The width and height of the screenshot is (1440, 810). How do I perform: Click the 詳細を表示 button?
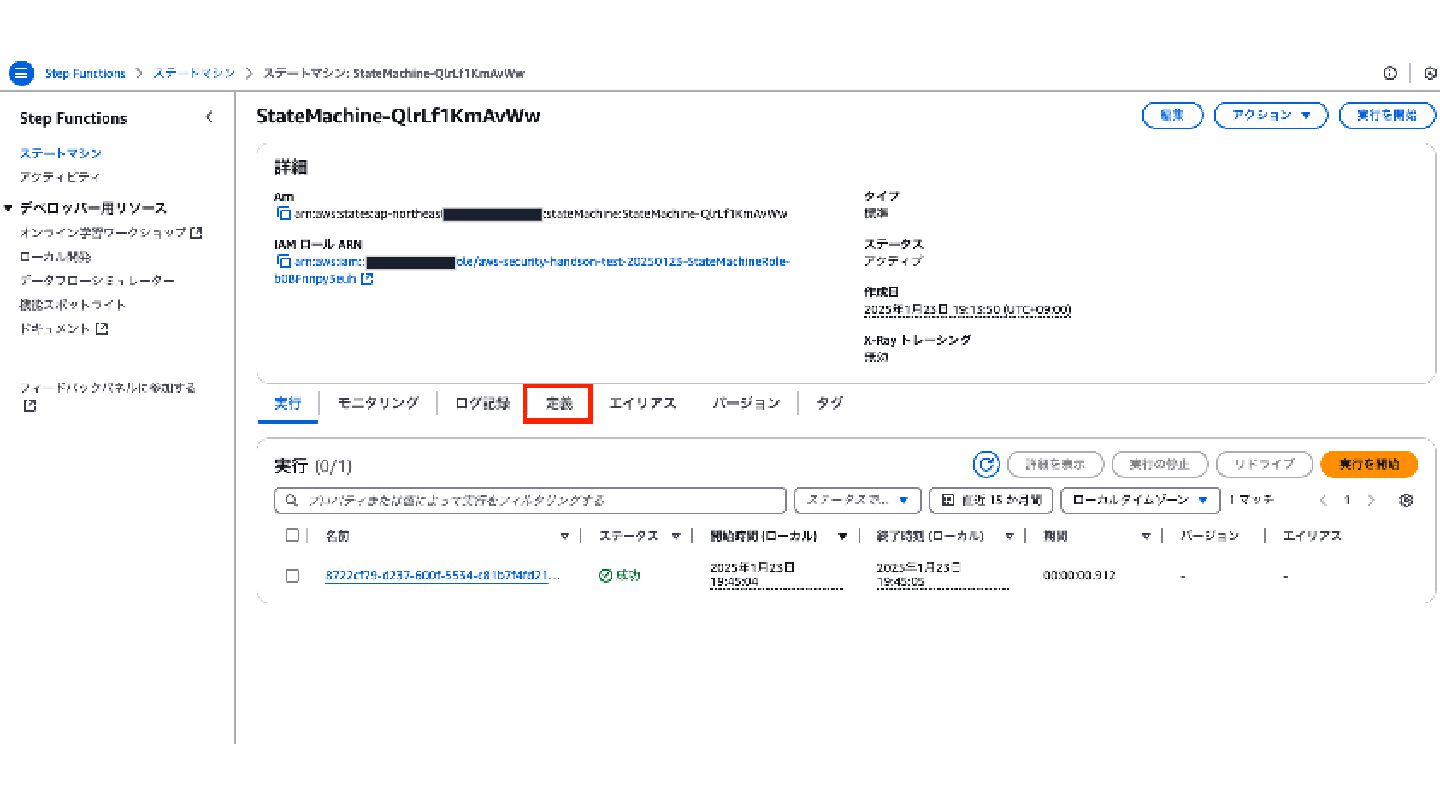coord(1055,464)
